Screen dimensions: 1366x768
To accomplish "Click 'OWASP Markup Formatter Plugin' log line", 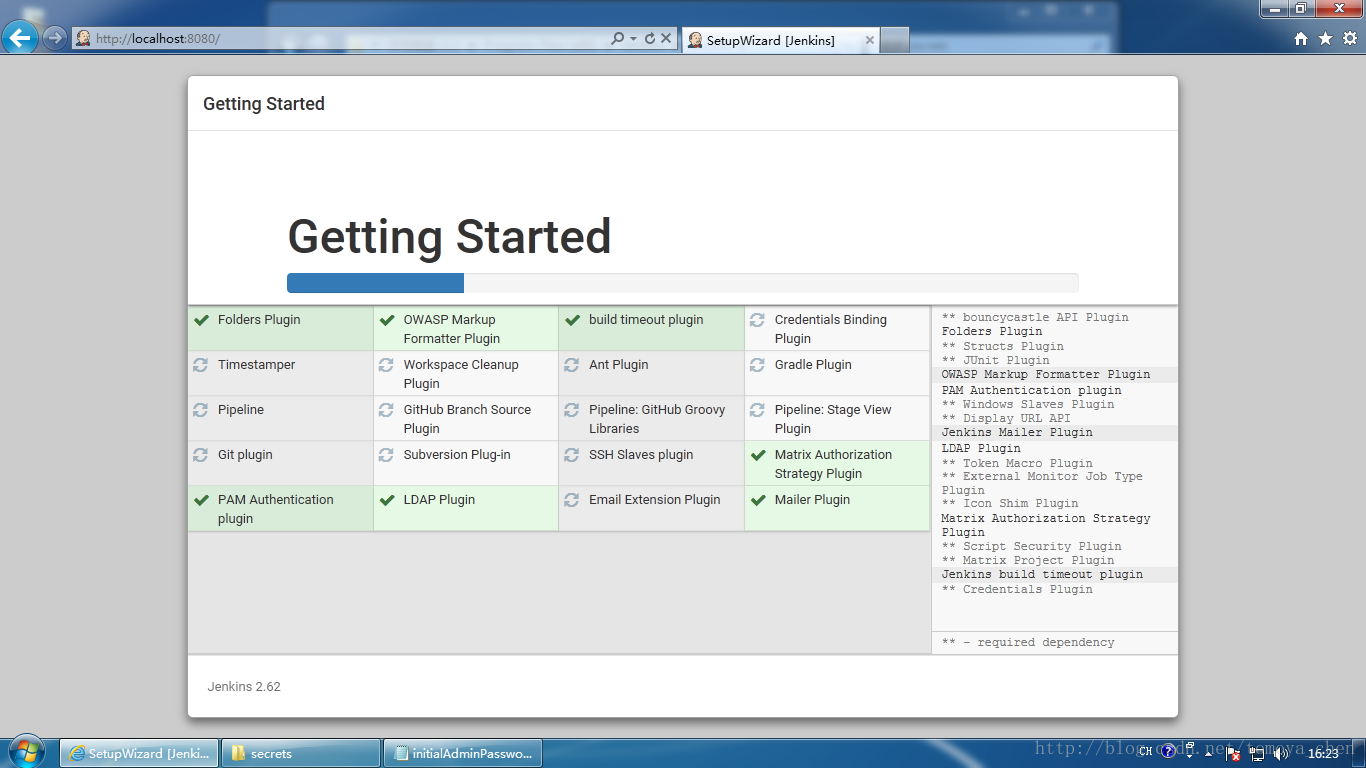I will [1046, 375].
